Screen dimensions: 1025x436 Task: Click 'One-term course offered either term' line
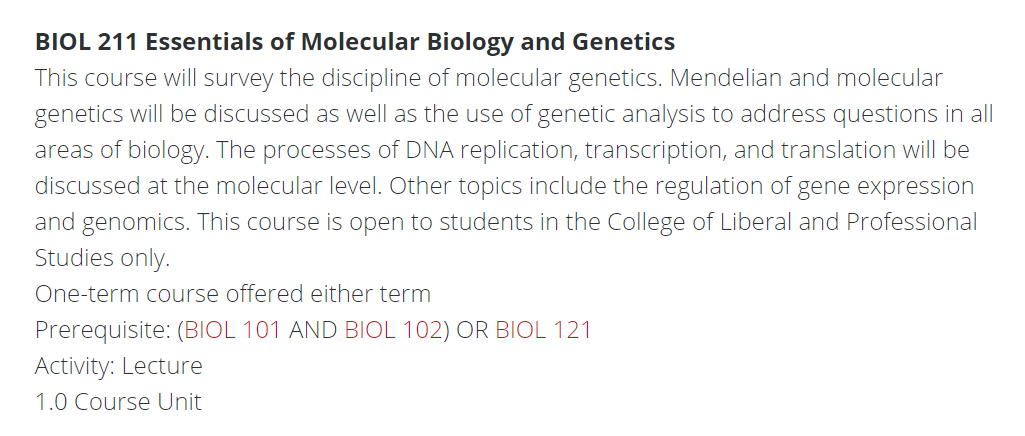233,293
